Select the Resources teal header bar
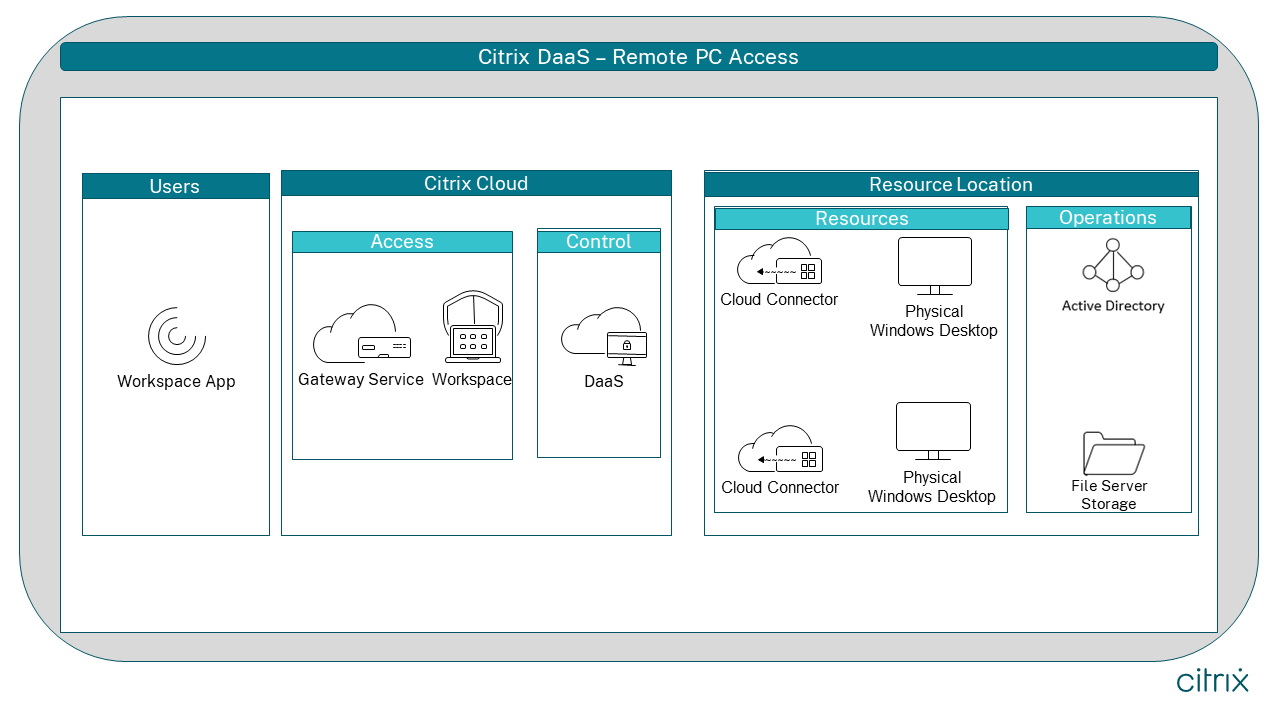 (861, 217)
